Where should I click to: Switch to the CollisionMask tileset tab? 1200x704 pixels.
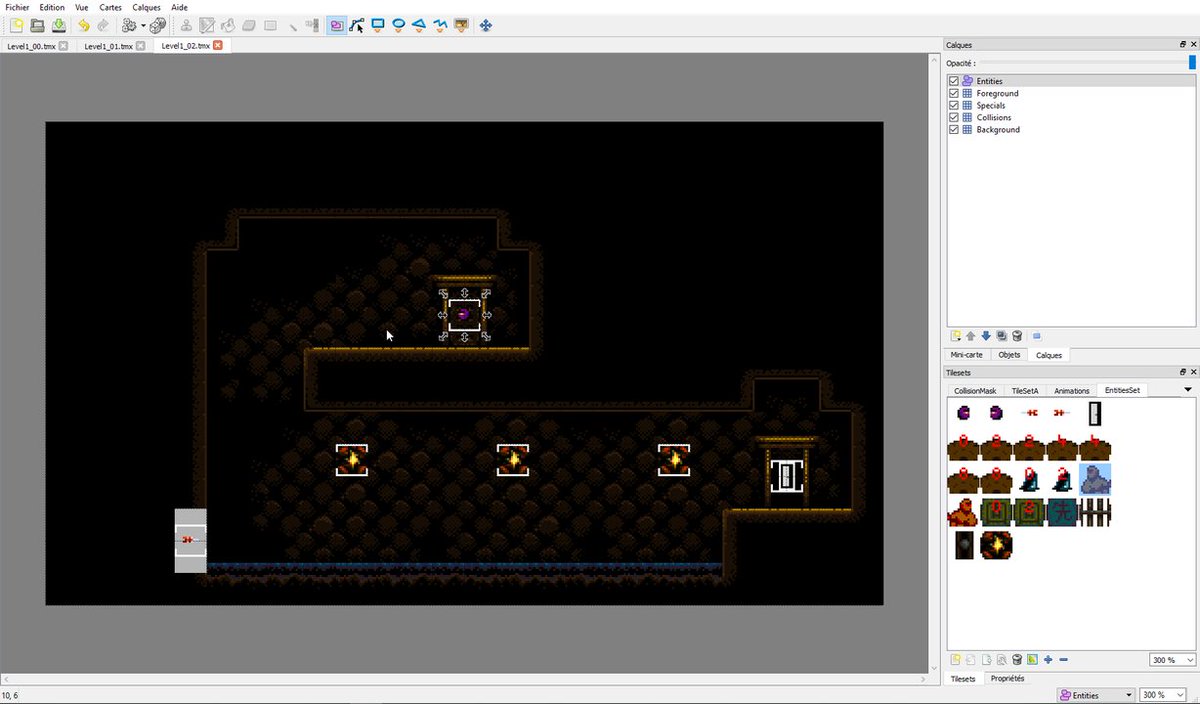(975, 391)
